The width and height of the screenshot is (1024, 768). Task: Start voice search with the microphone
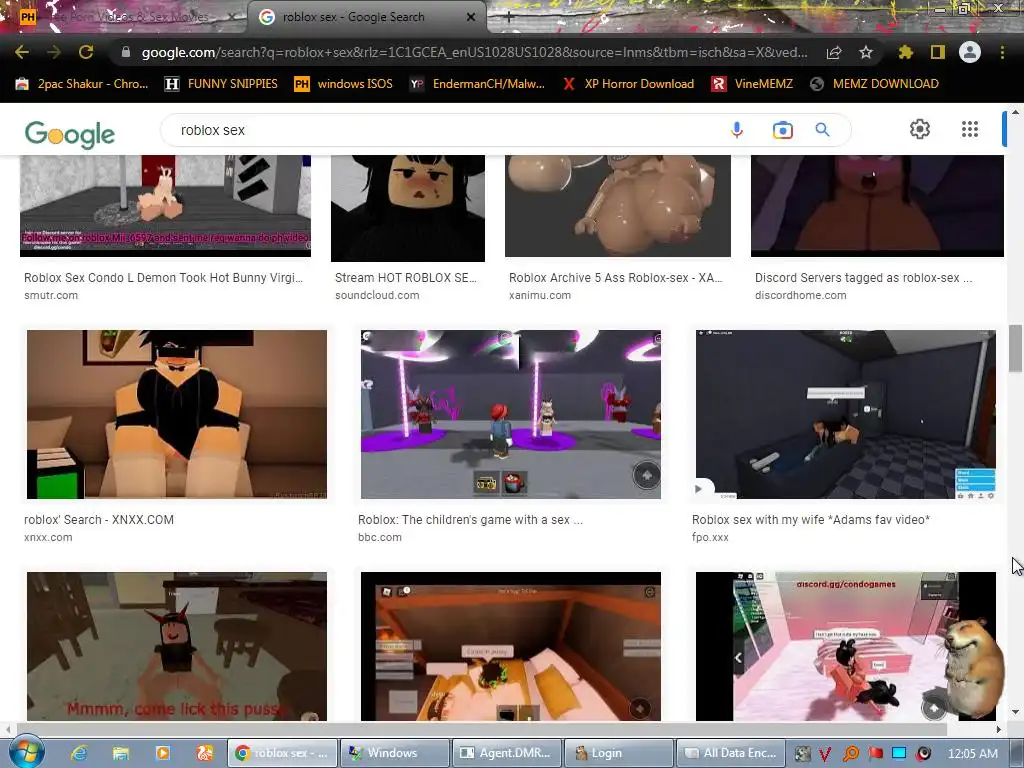coord(737,130)
